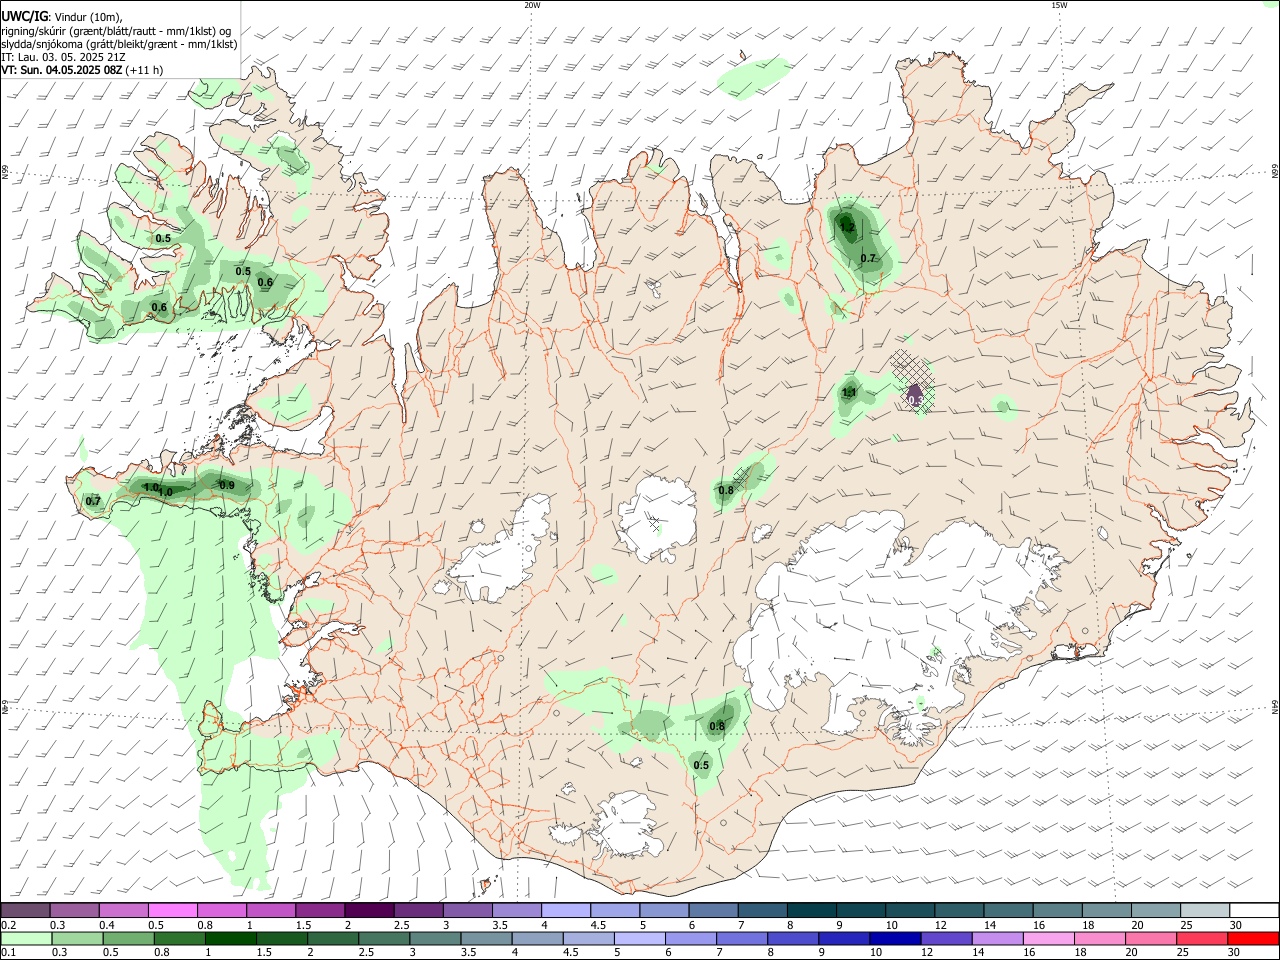Viewport: 1280px width, 960px height.
Task: Click the darkest purple 2 snow legend swatch
Action: (369, 910)
